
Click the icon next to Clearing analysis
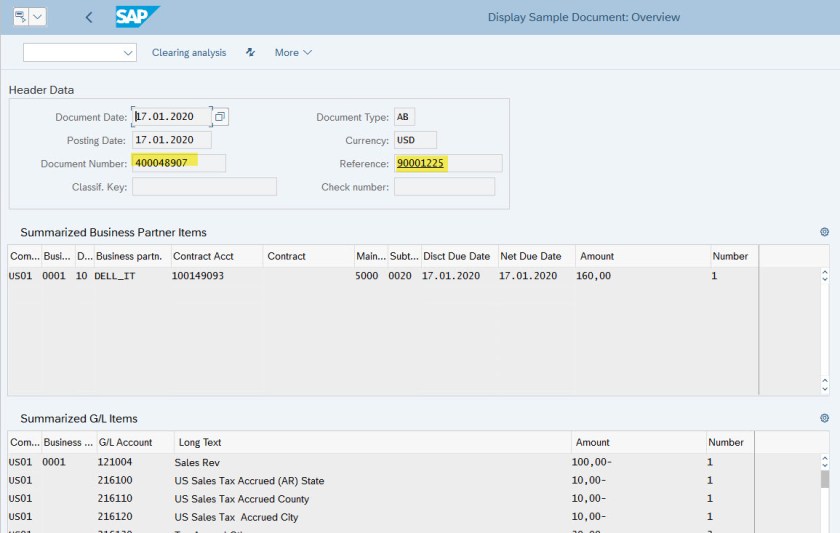click(250, 52)
